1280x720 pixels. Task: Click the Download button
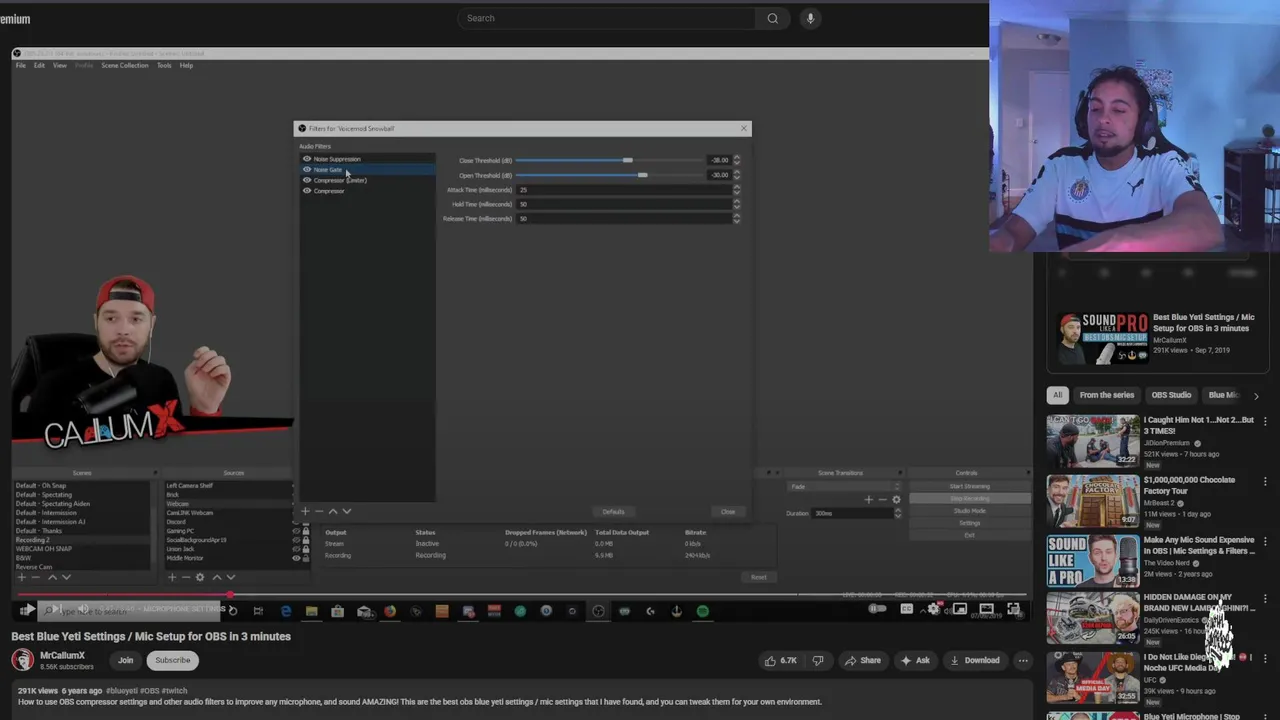(975, 660)
